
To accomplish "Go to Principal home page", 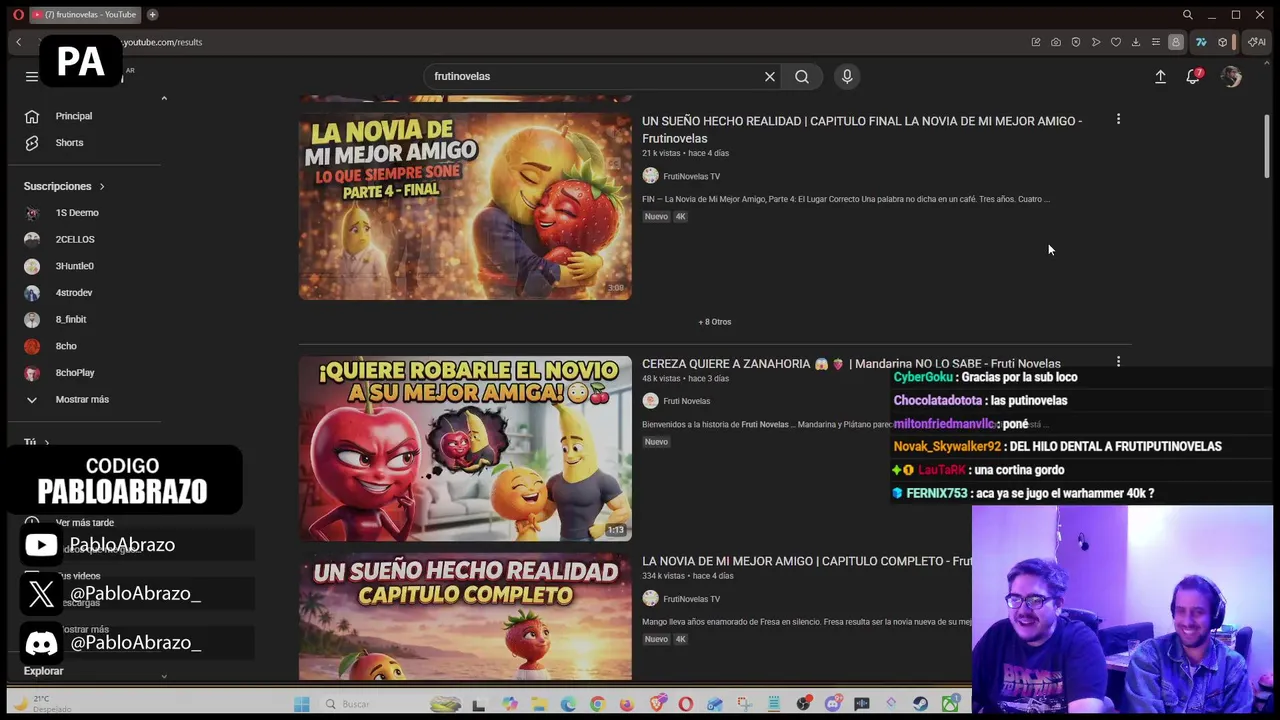I will 74,116.
